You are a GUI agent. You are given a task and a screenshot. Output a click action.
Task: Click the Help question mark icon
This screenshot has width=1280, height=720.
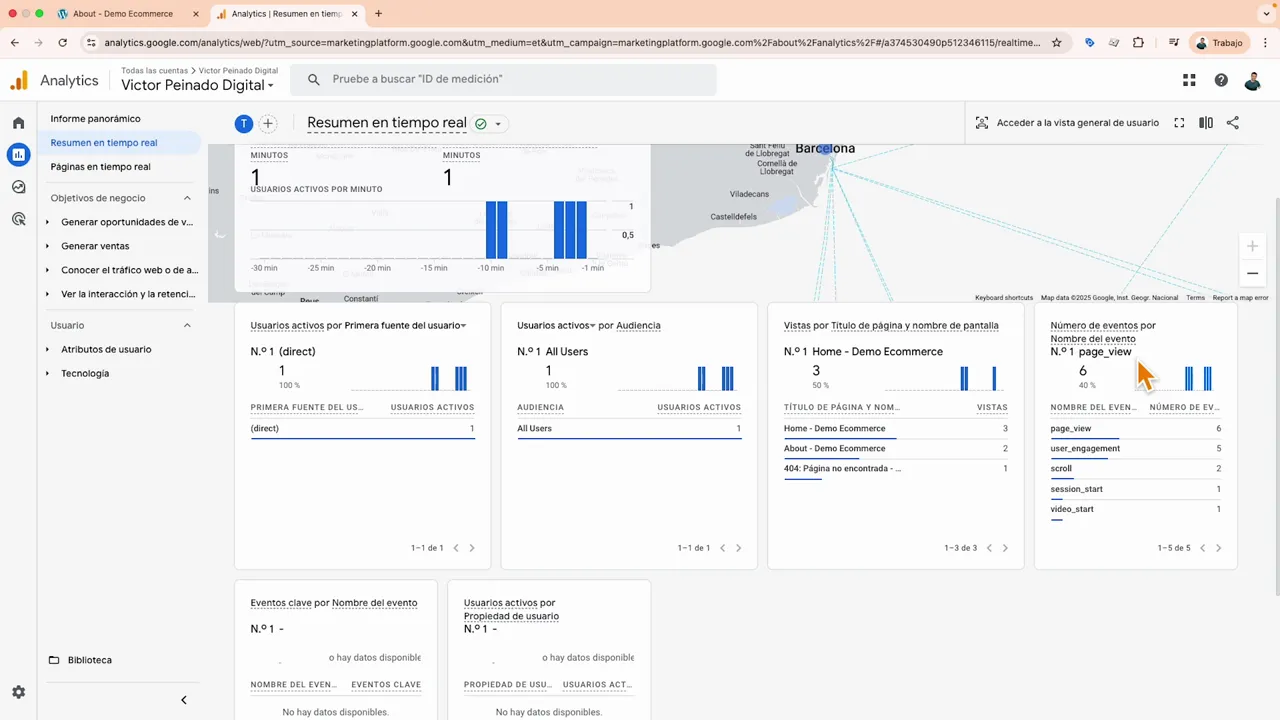pos(1221,80)
